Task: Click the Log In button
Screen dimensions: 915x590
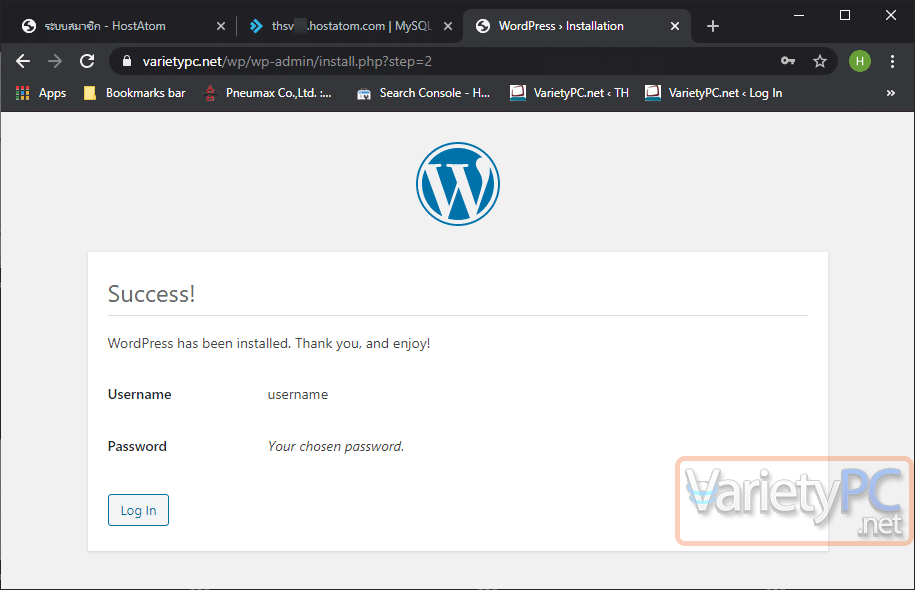Action: click(x=138, y=510)
